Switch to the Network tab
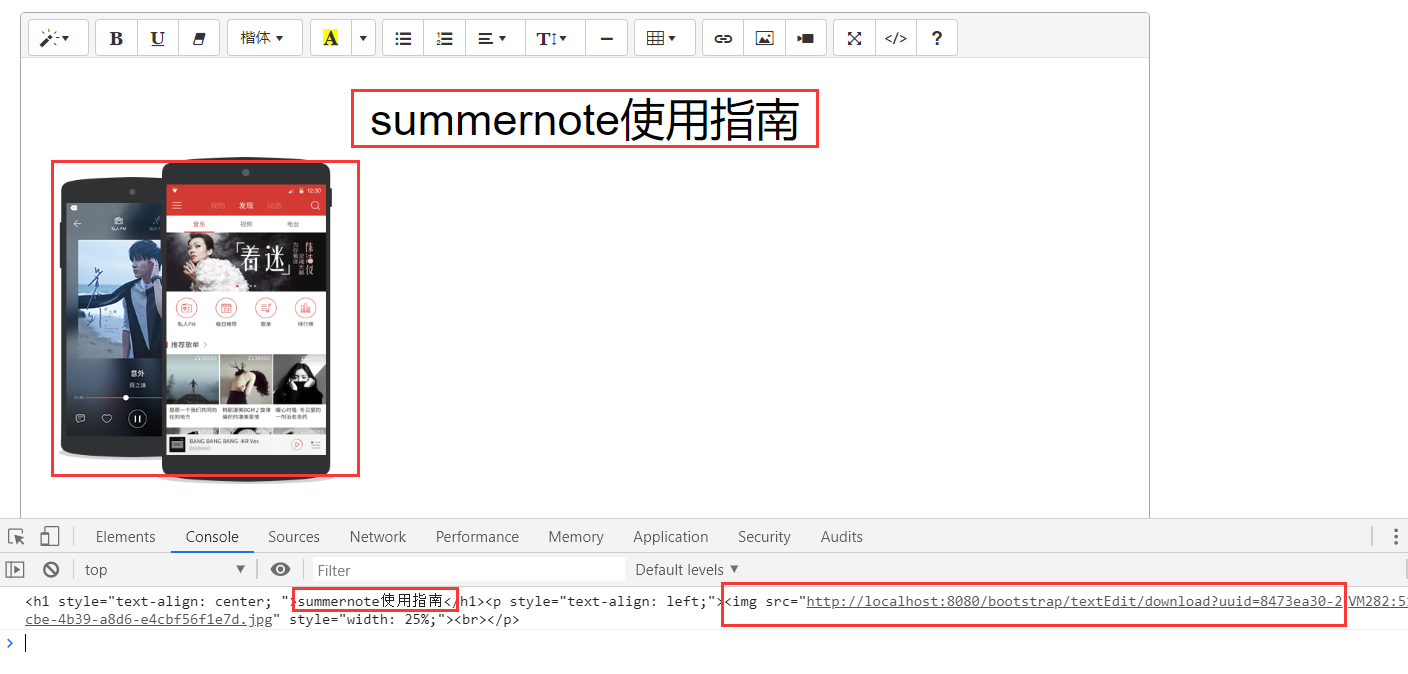The image size is (1408, 674). pos(377,536)
